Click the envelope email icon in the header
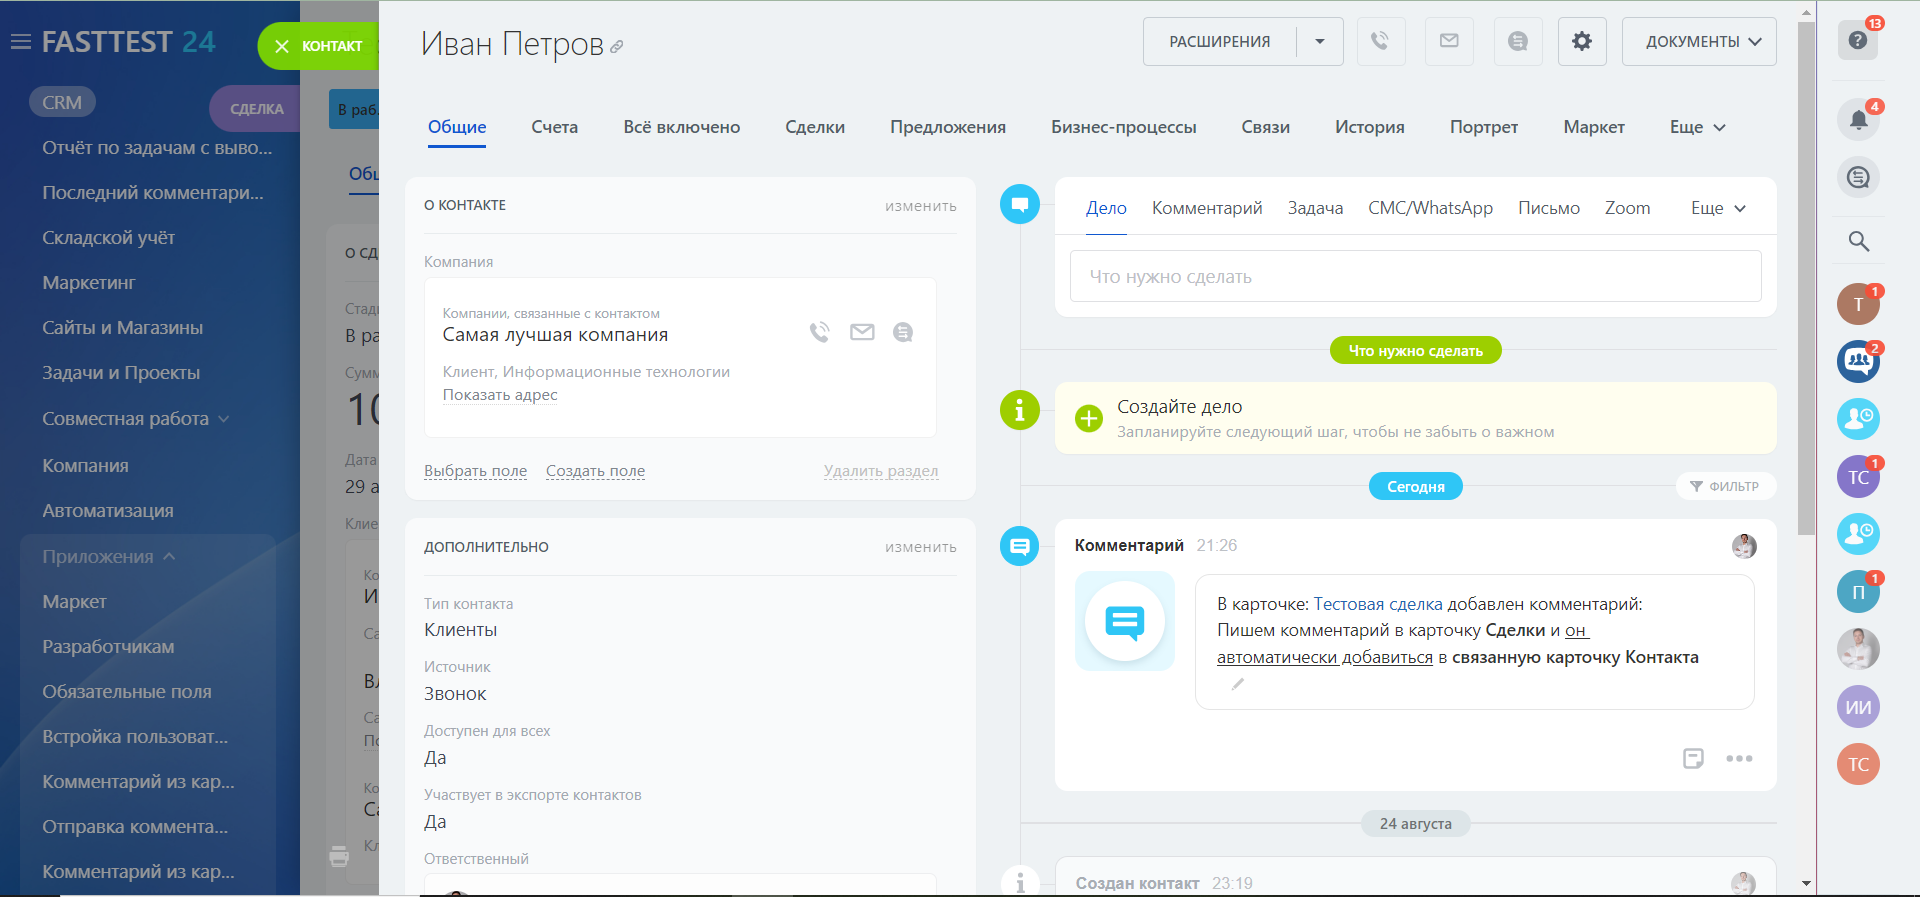The height and width of the screenshot is (897, 1920). pyautogui.click(x=1449, y=41)
